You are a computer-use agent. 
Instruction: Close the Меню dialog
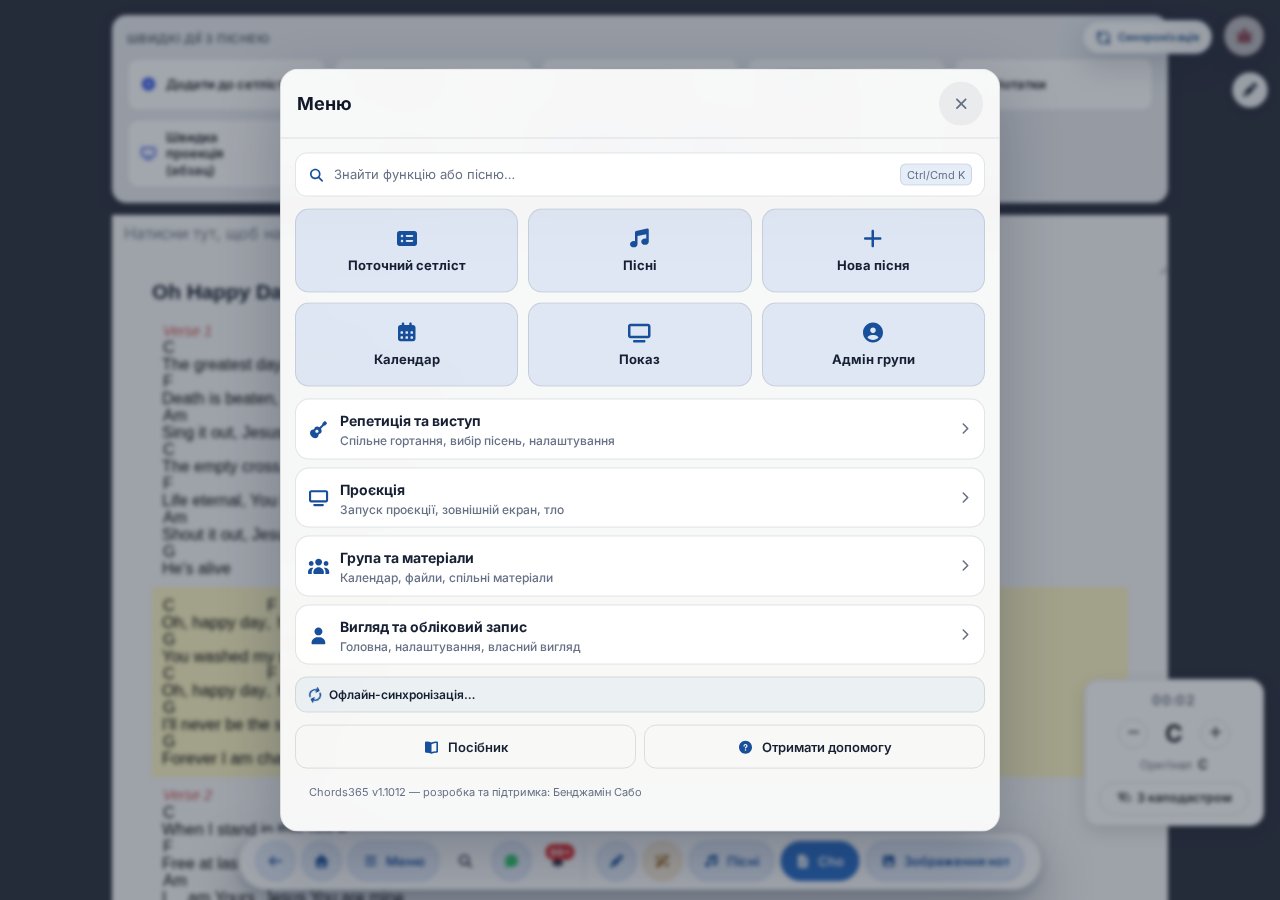tap(961, 104)
